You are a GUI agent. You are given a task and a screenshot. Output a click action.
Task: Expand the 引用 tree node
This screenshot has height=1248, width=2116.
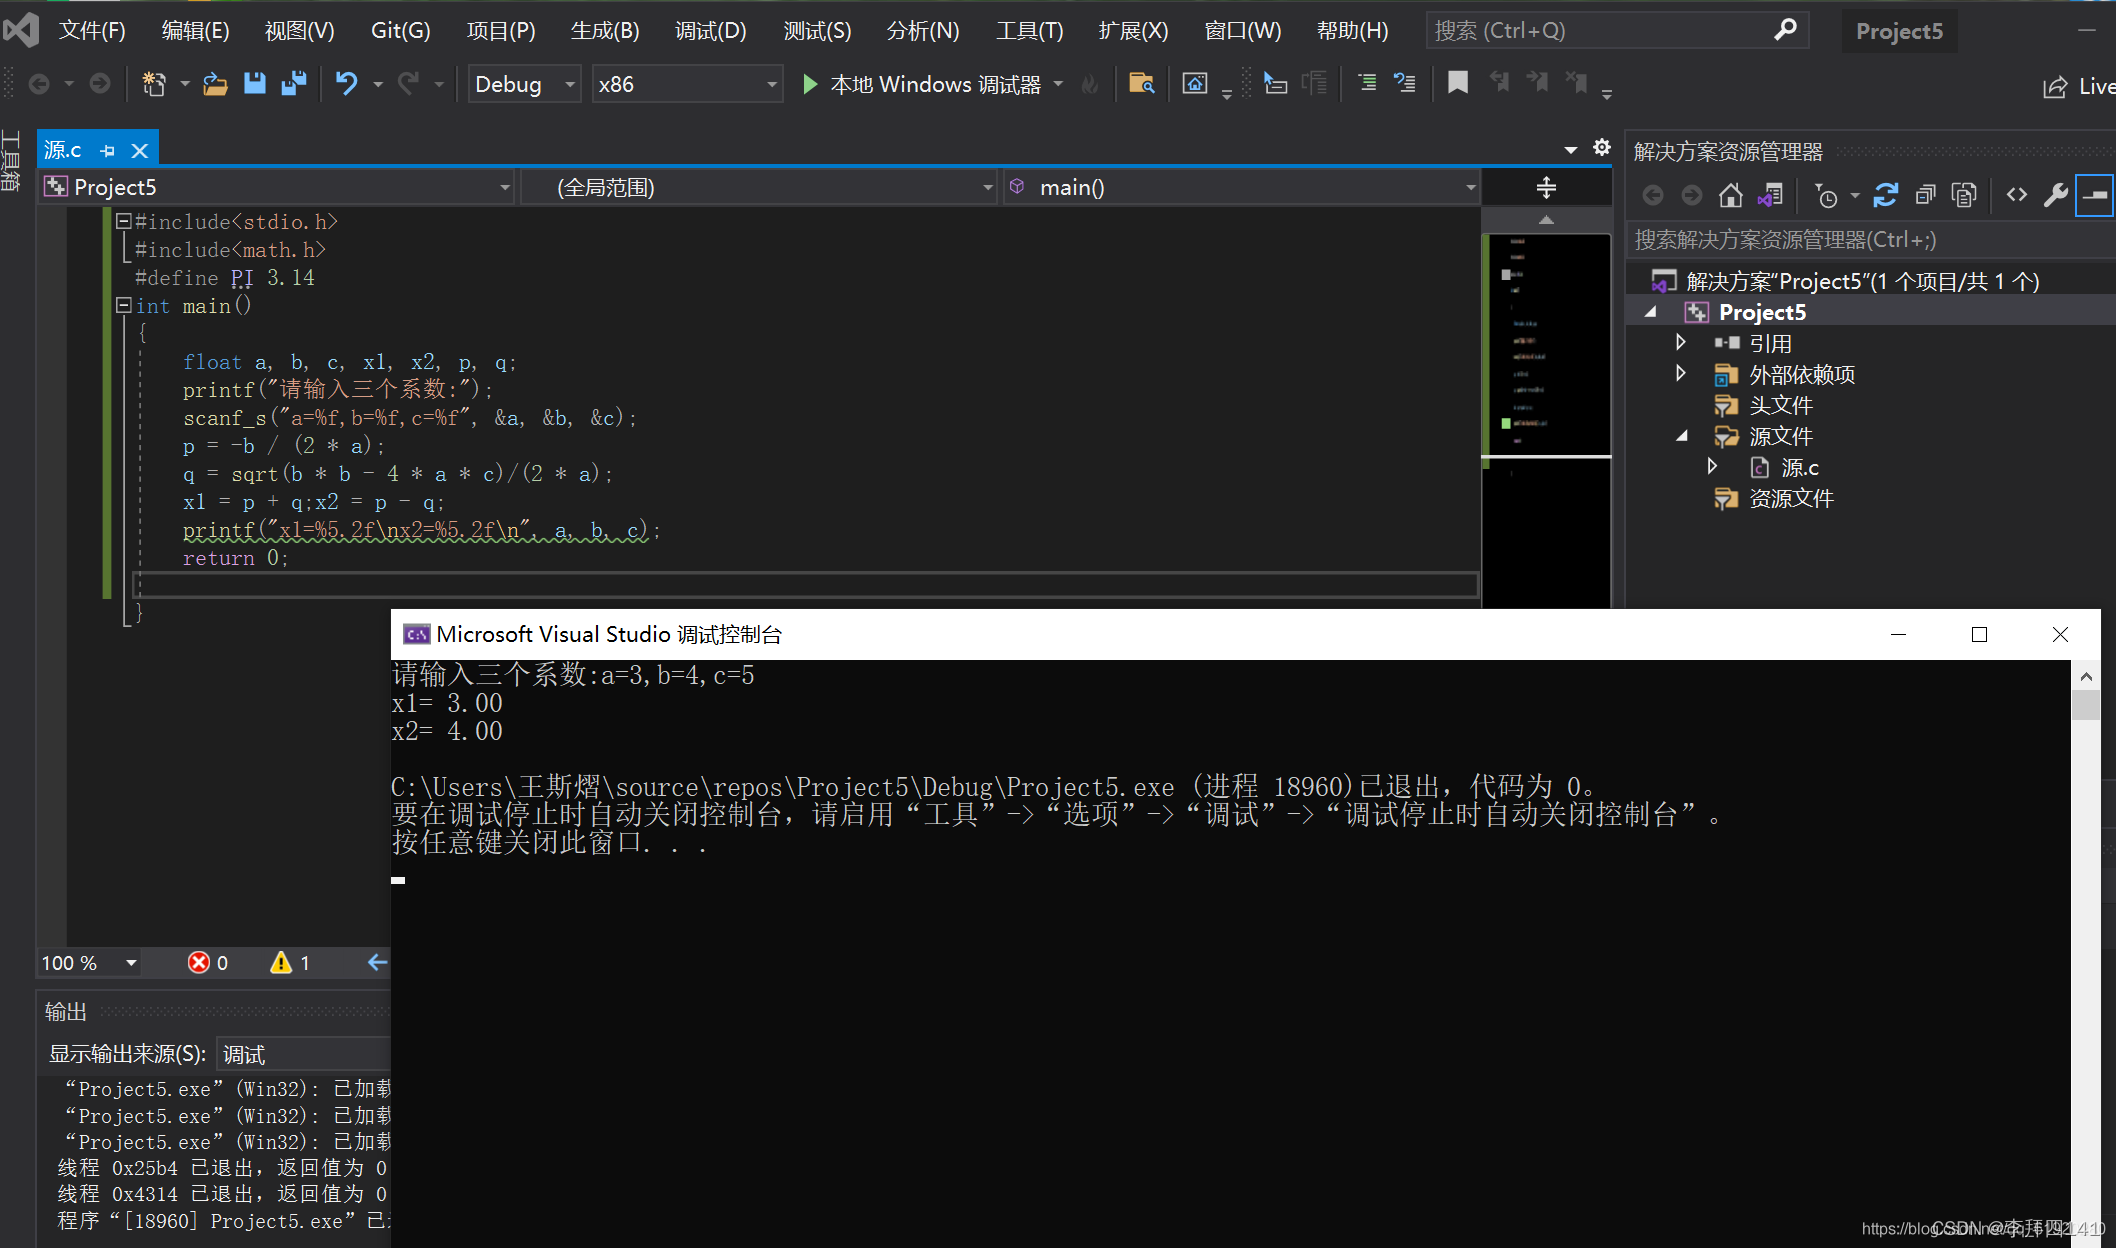[x=1681, y=342]
